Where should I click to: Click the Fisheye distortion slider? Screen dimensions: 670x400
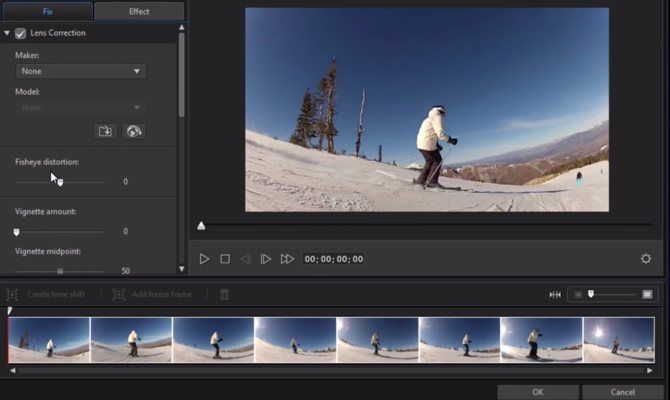[x=59, y=182]
